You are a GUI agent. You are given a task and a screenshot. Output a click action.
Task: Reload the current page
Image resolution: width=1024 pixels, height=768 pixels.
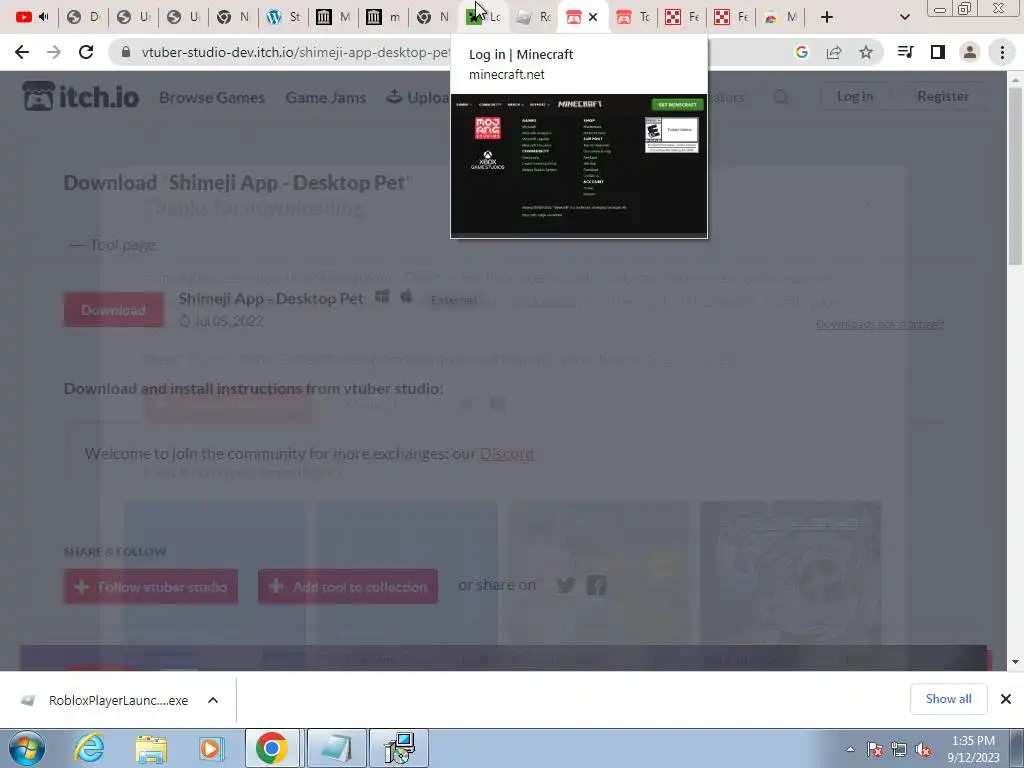(x=86, y=52)
